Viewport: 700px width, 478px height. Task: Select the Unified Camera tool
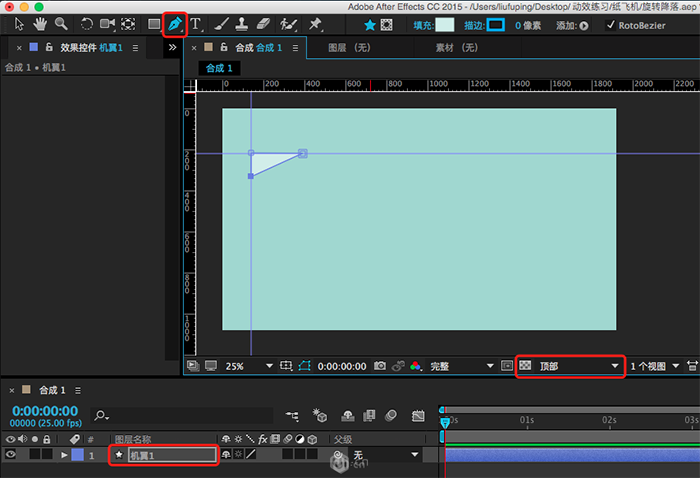[107, 24]
